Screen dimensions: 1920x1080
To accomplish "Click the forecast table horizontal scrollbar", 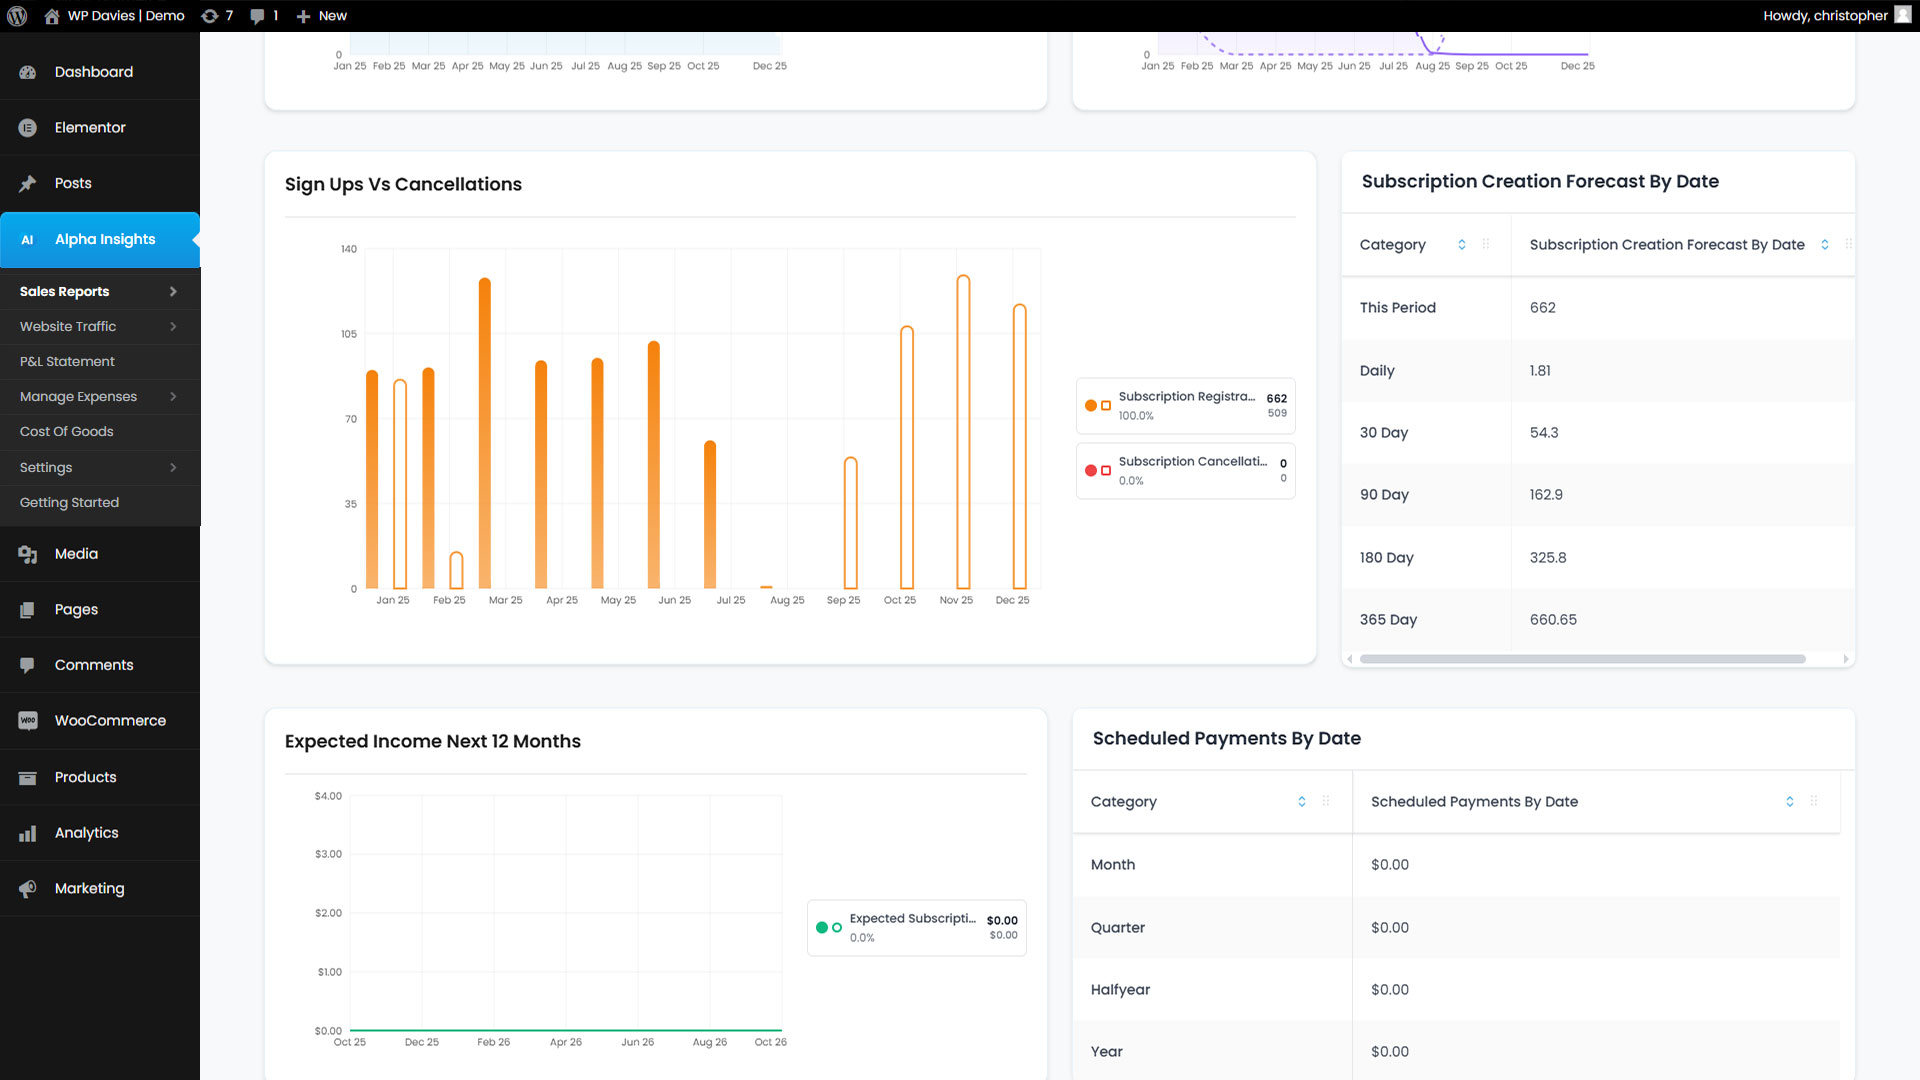I will [x=1582, y=659].
